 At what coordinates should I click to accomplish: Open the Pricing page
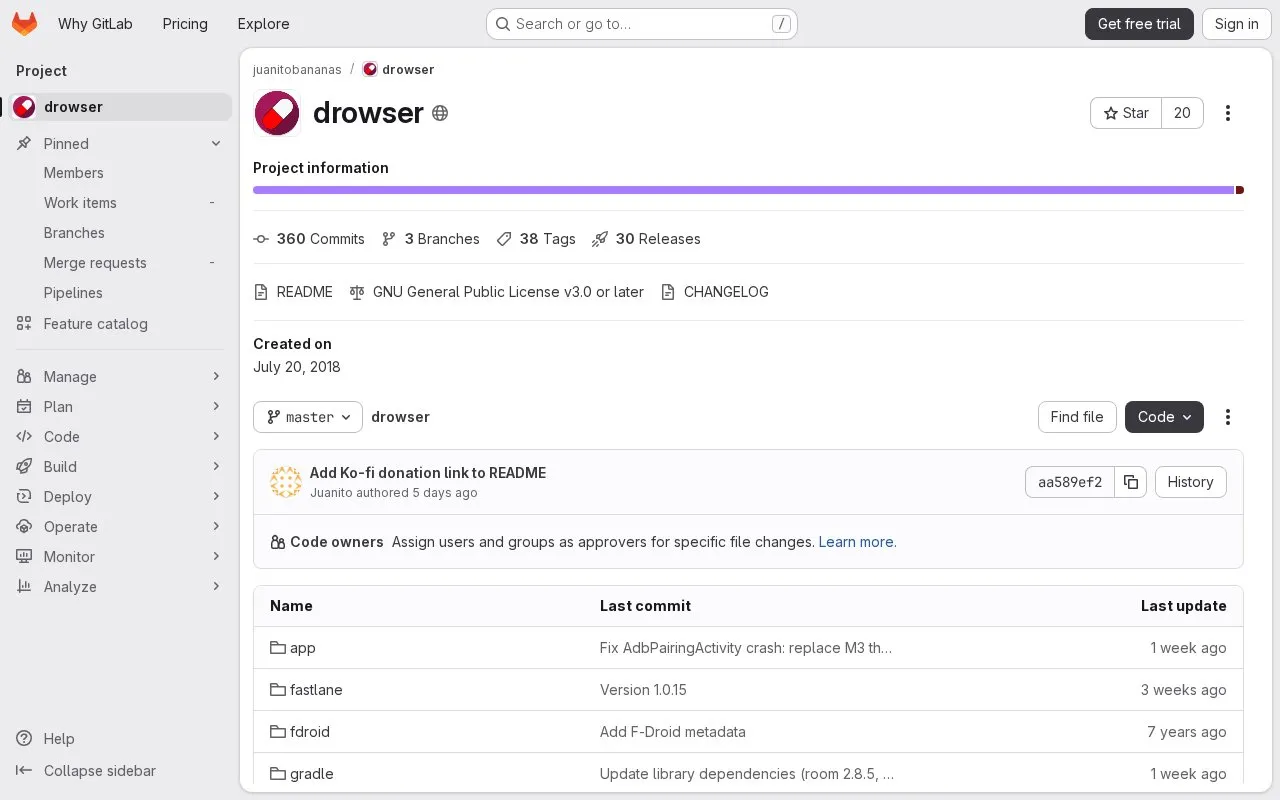point(185,24)
